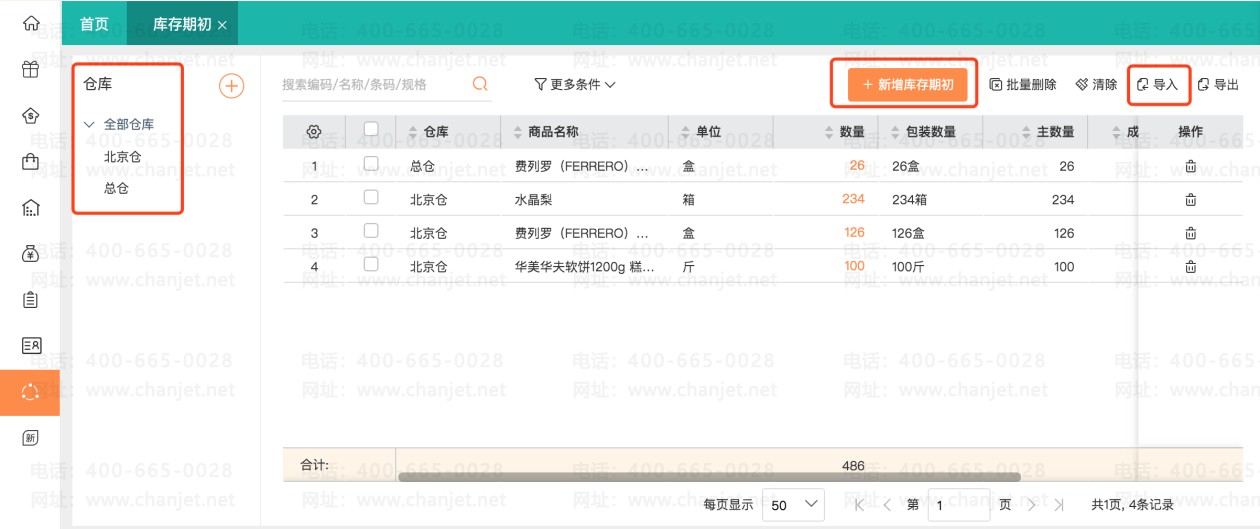Open the gift box sidebar icon
Image resolution: width=1260 pixels, height=529 pixels.
[31, 69]
